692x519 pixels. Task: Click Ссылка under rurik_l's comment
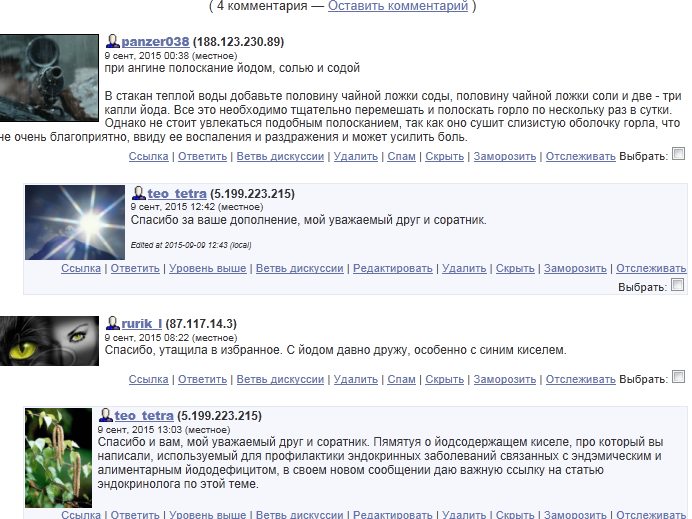[149, 379]
